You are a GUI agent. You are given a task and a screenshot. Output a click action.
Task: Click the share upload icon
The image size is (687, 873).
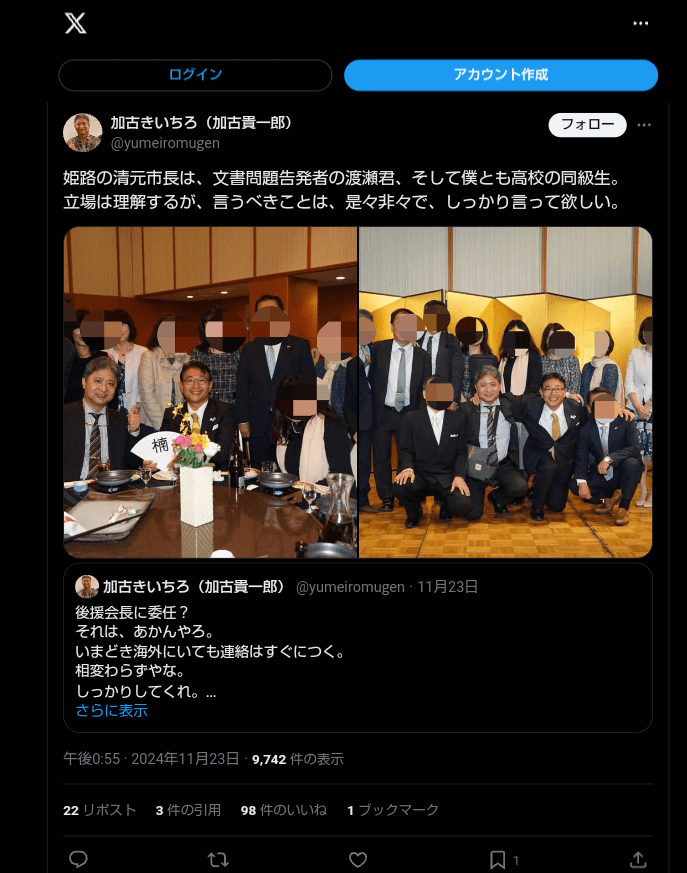638,860
